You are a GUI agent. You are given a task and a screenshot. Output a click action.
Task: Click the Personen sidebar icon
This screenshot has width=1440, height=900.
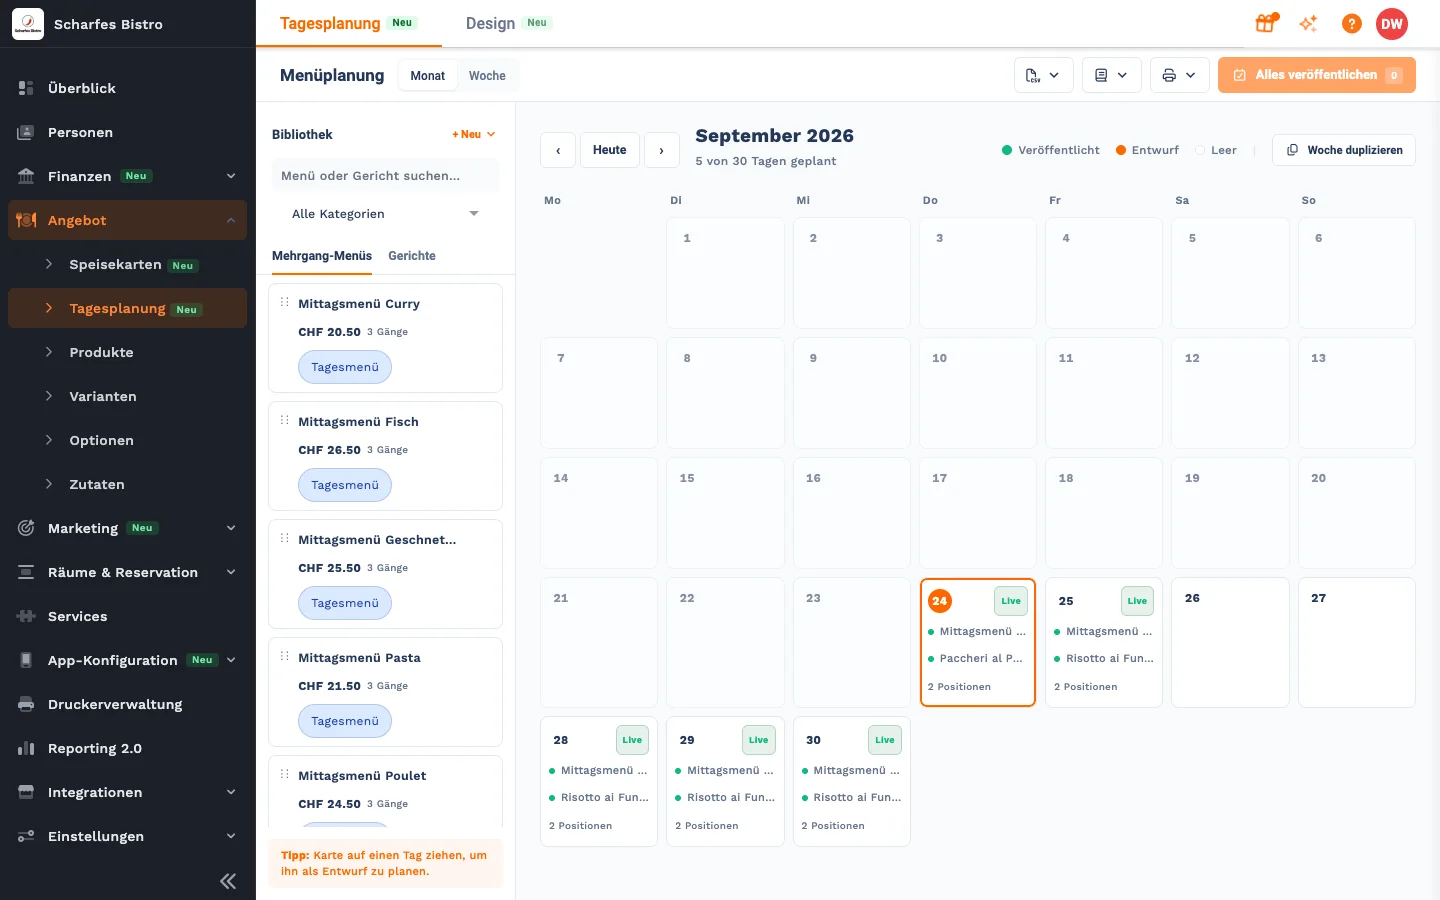click(26, 132)
